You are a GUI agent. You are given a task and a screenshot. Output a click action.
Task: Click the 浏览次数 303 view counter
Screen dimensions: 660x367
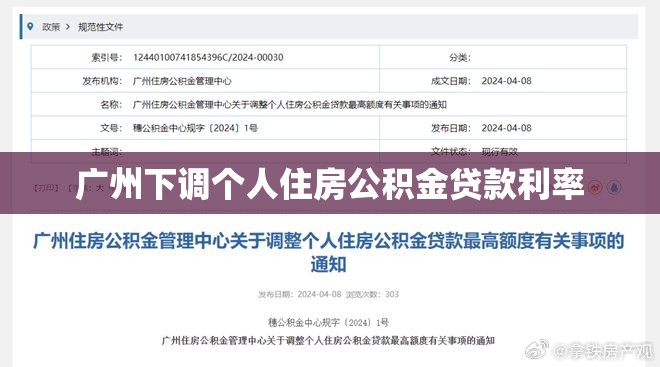pyautogui.click(x=372, y=294)
